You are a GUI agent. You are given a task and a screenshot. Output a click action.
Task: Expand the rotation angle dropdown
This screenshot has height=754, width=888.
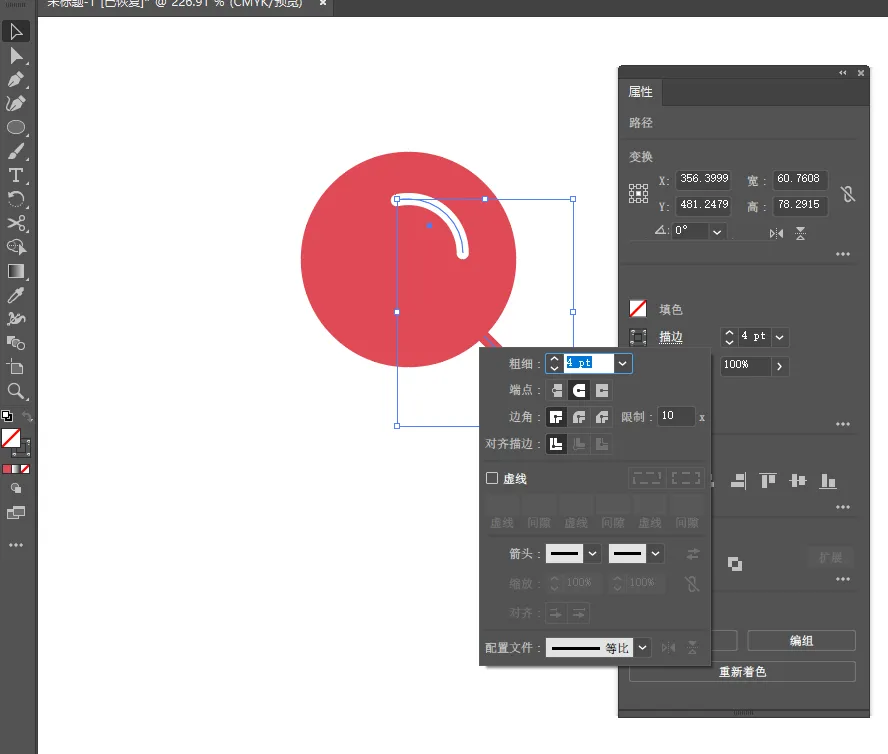click(717, 232)
